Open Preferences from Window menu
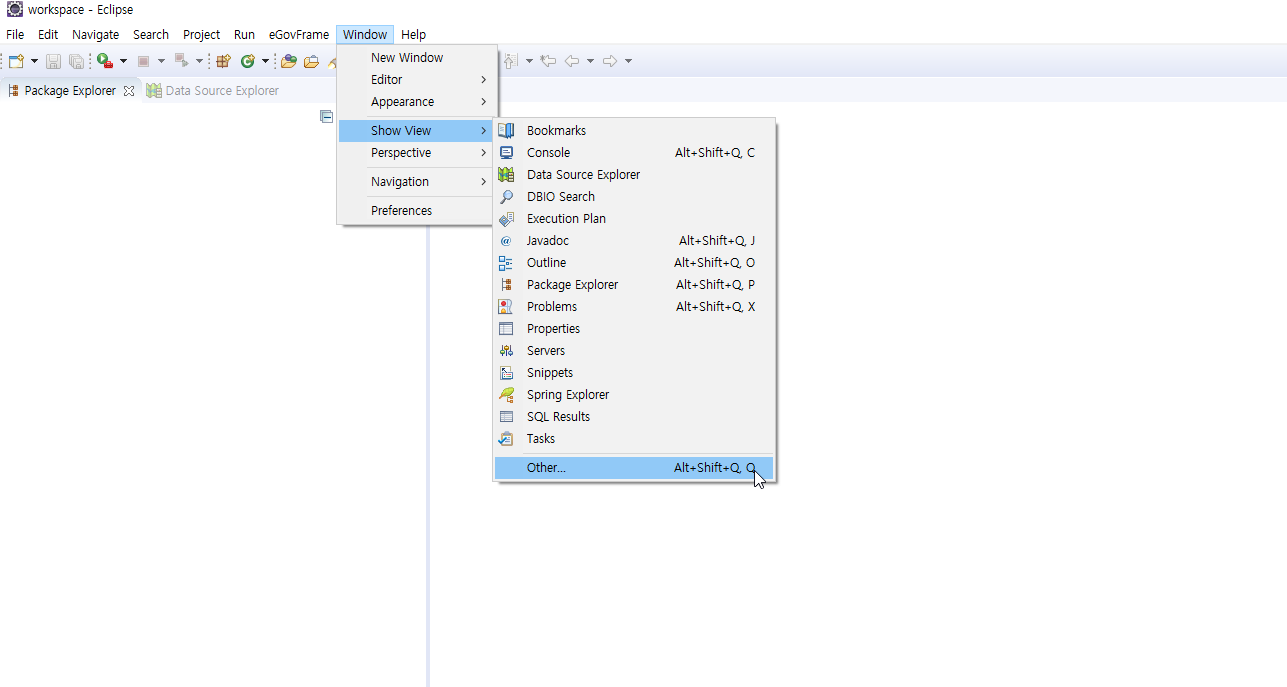Screen dimensions: 1287x687 click(416, 211)
